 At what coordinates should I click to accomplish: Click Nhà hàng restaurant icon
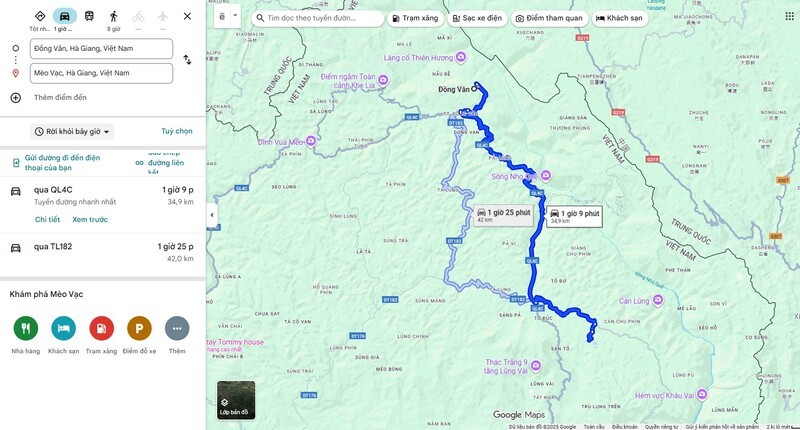[x=26, y=328]
